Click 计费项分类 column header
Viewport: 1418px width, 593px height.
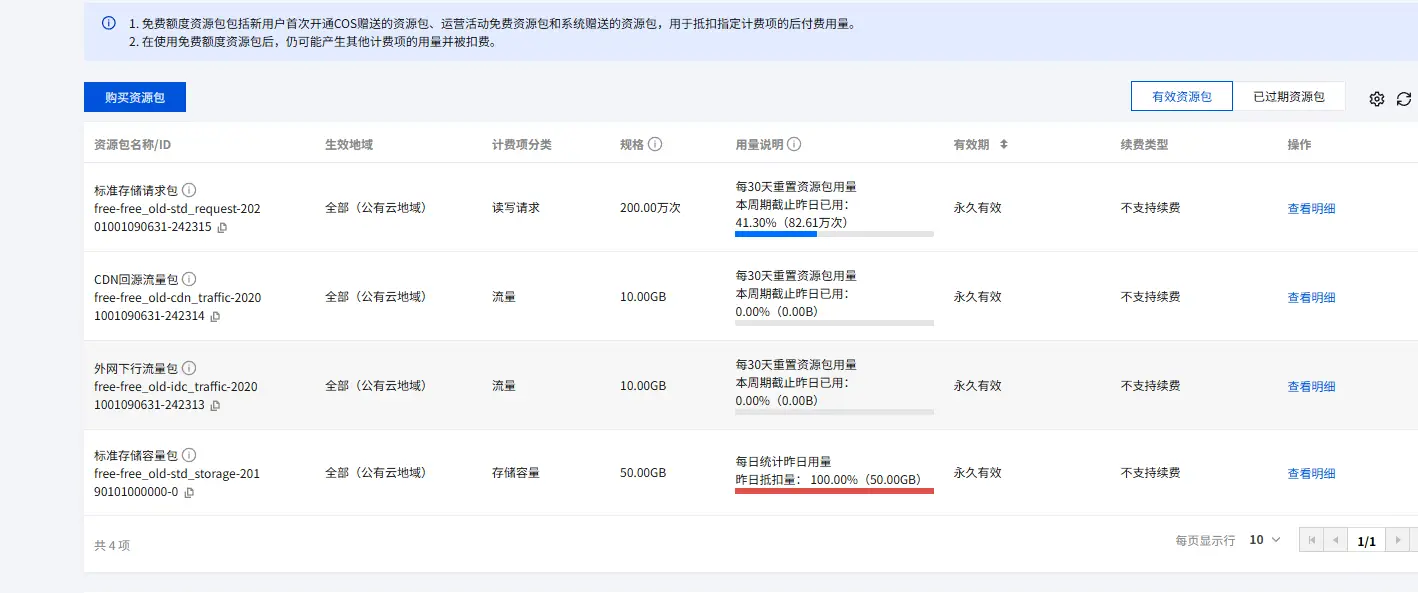pyautogui.click(x=521, y=144)
